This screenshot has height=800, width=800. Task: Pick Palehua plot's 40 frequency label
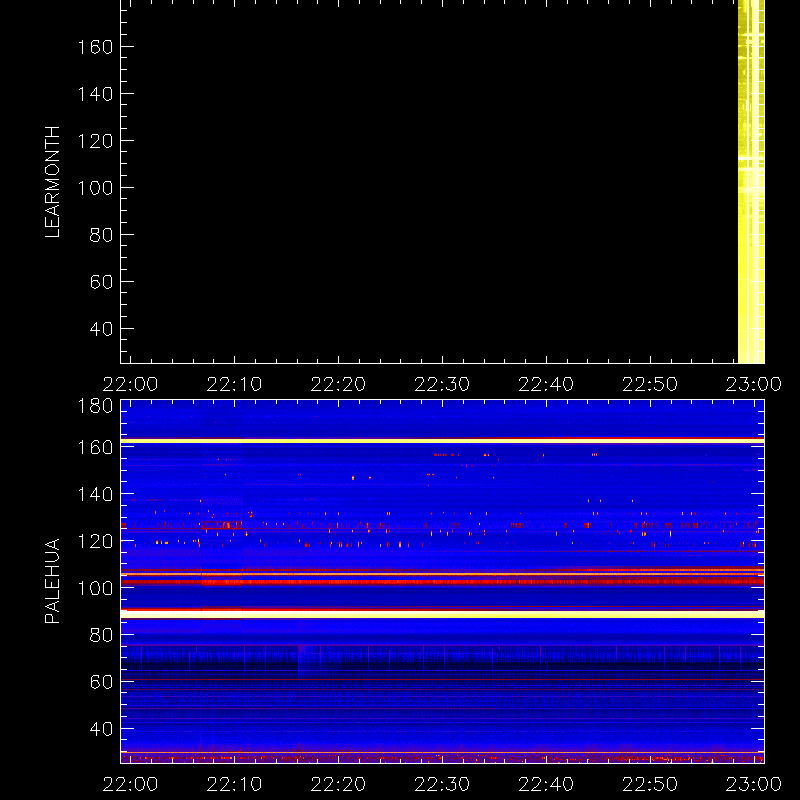click(101, 729)
